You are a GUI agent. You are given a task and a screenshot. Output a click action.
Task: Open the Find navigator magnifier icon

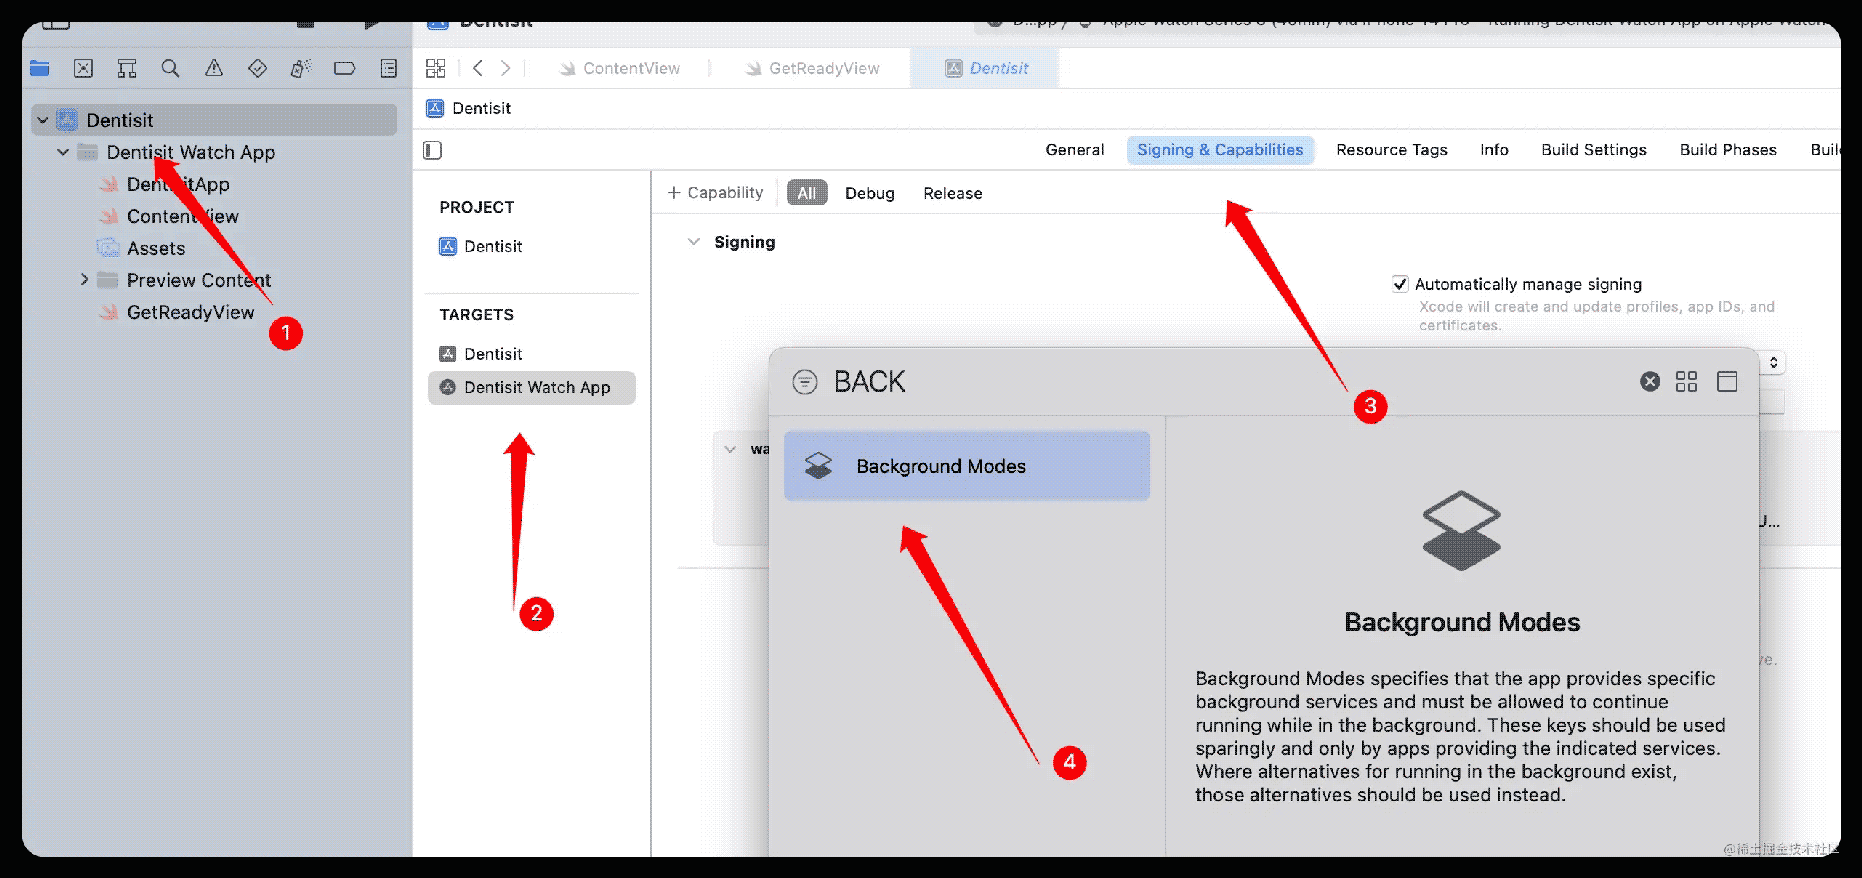pos(170,68)
